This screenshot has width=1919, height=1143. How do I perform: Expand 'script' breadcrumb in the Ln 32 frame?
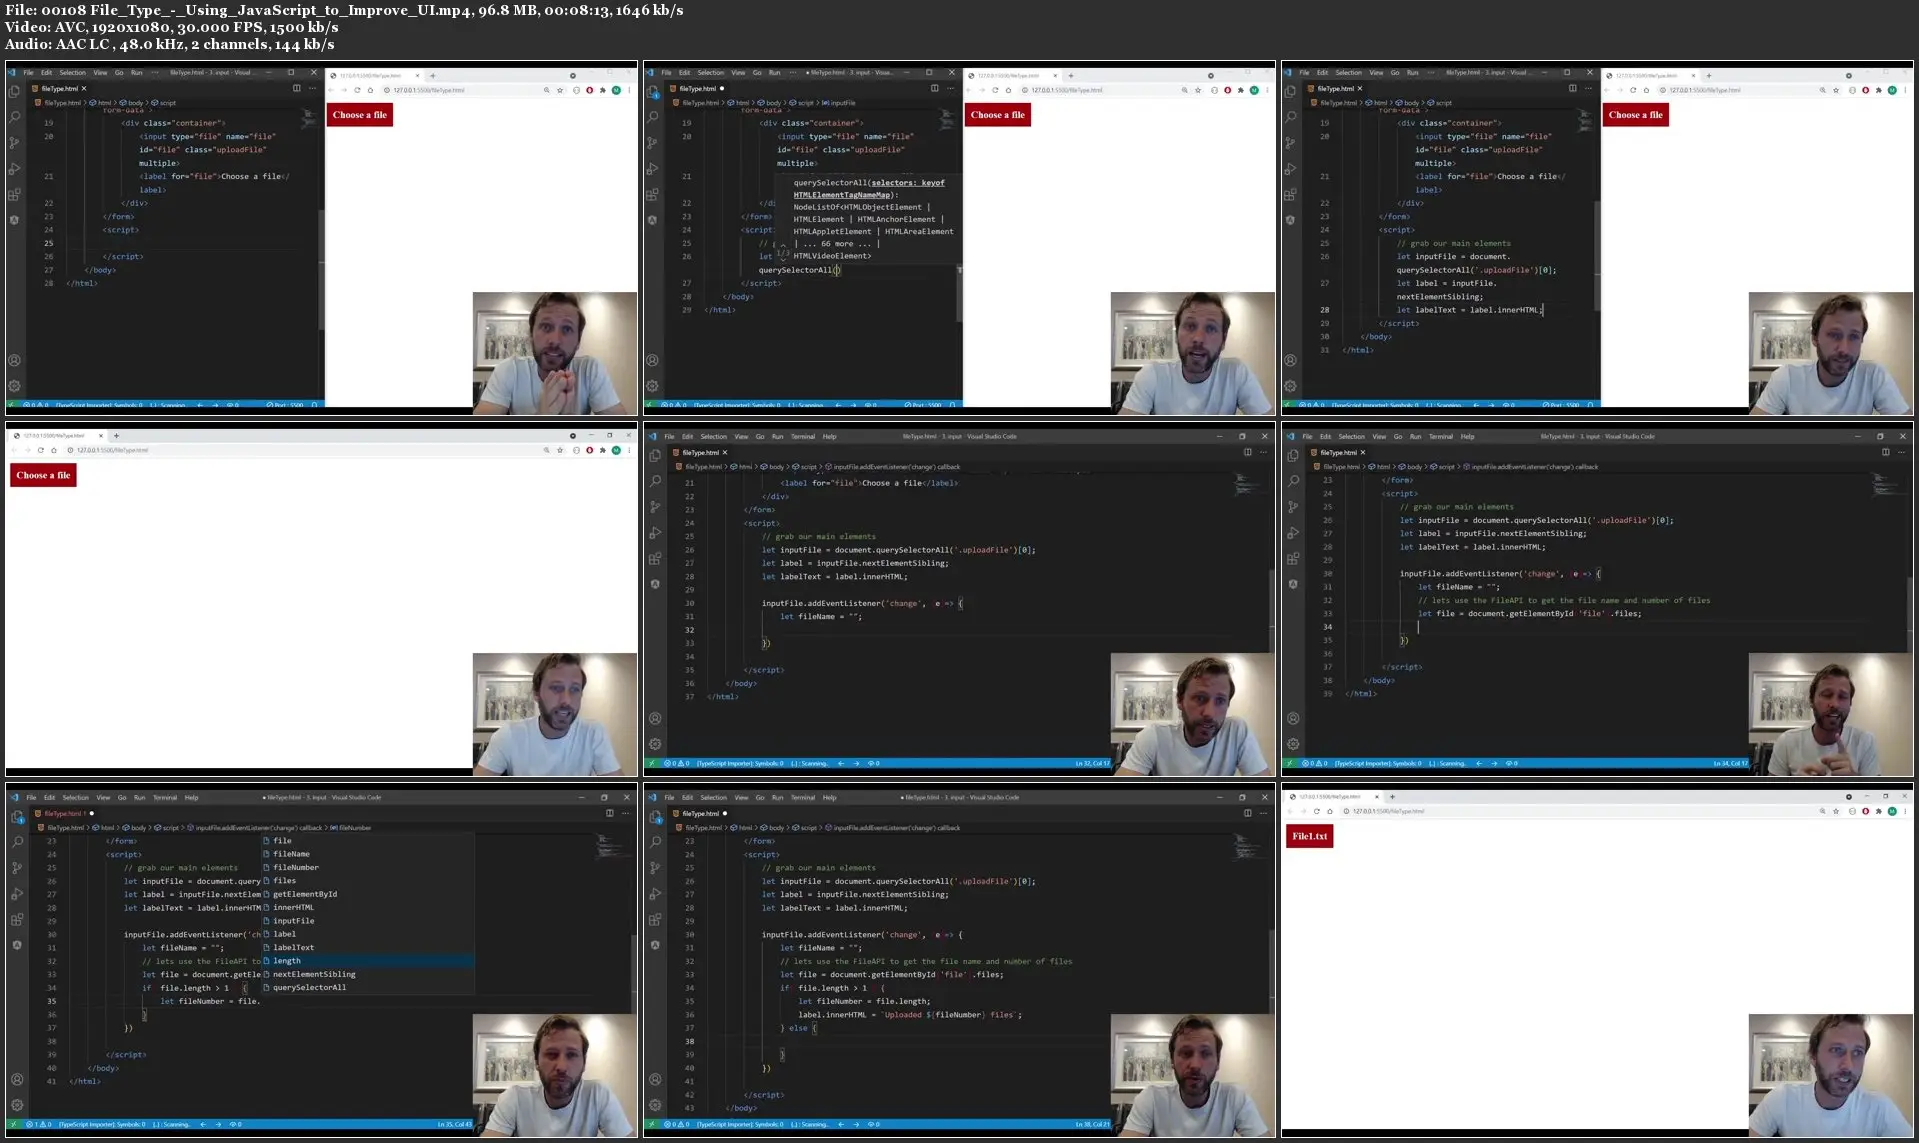pos(805,466)
